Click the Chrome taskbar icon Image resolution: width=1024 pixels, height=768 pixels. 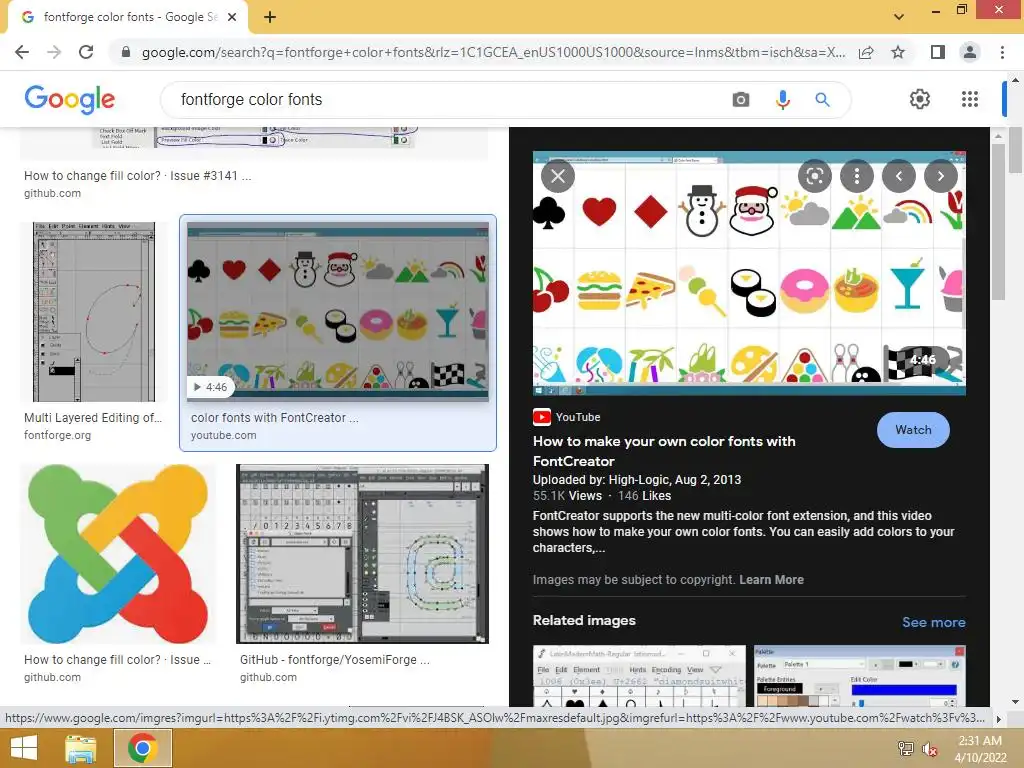143,748
